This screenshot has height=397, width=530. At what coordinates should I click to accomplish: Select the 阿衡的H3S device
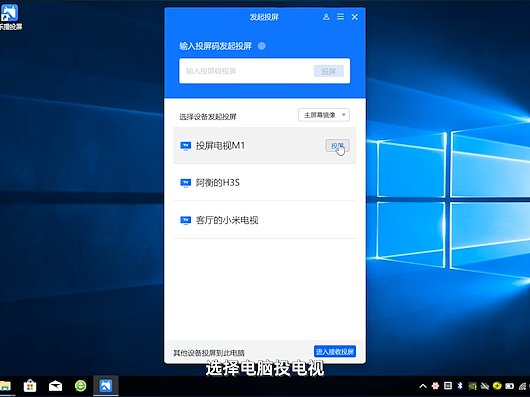click(265, 182)
